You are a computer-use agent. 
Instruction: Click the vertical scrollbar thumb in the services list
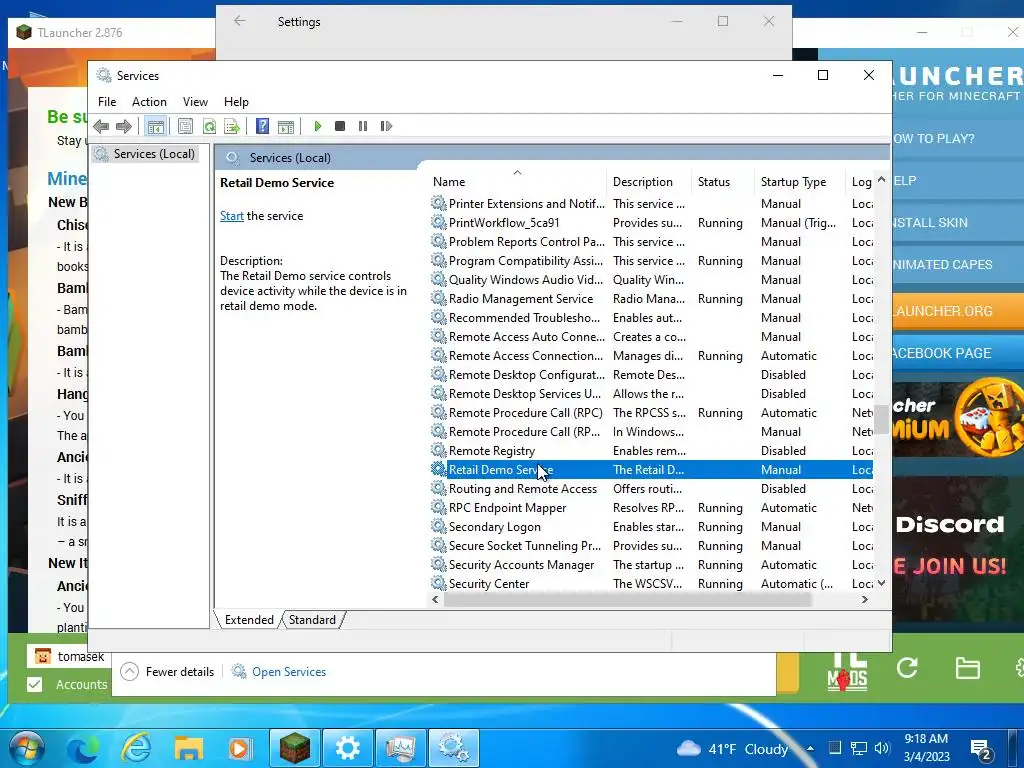(x=881, y=419)
